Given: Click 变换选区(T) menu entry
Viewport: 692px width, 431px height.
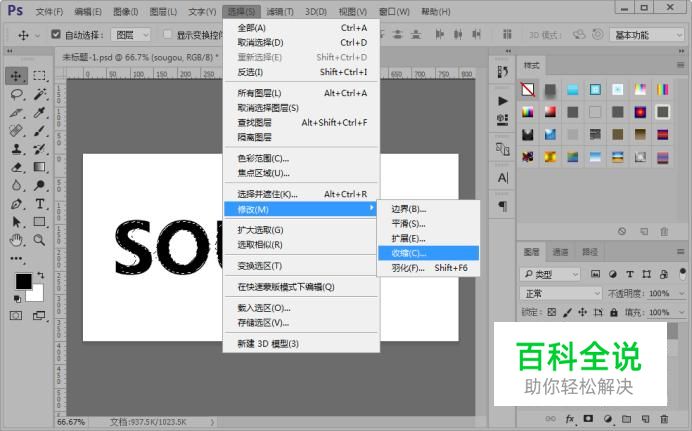Looking at the screenshot, I should [302, 266].
